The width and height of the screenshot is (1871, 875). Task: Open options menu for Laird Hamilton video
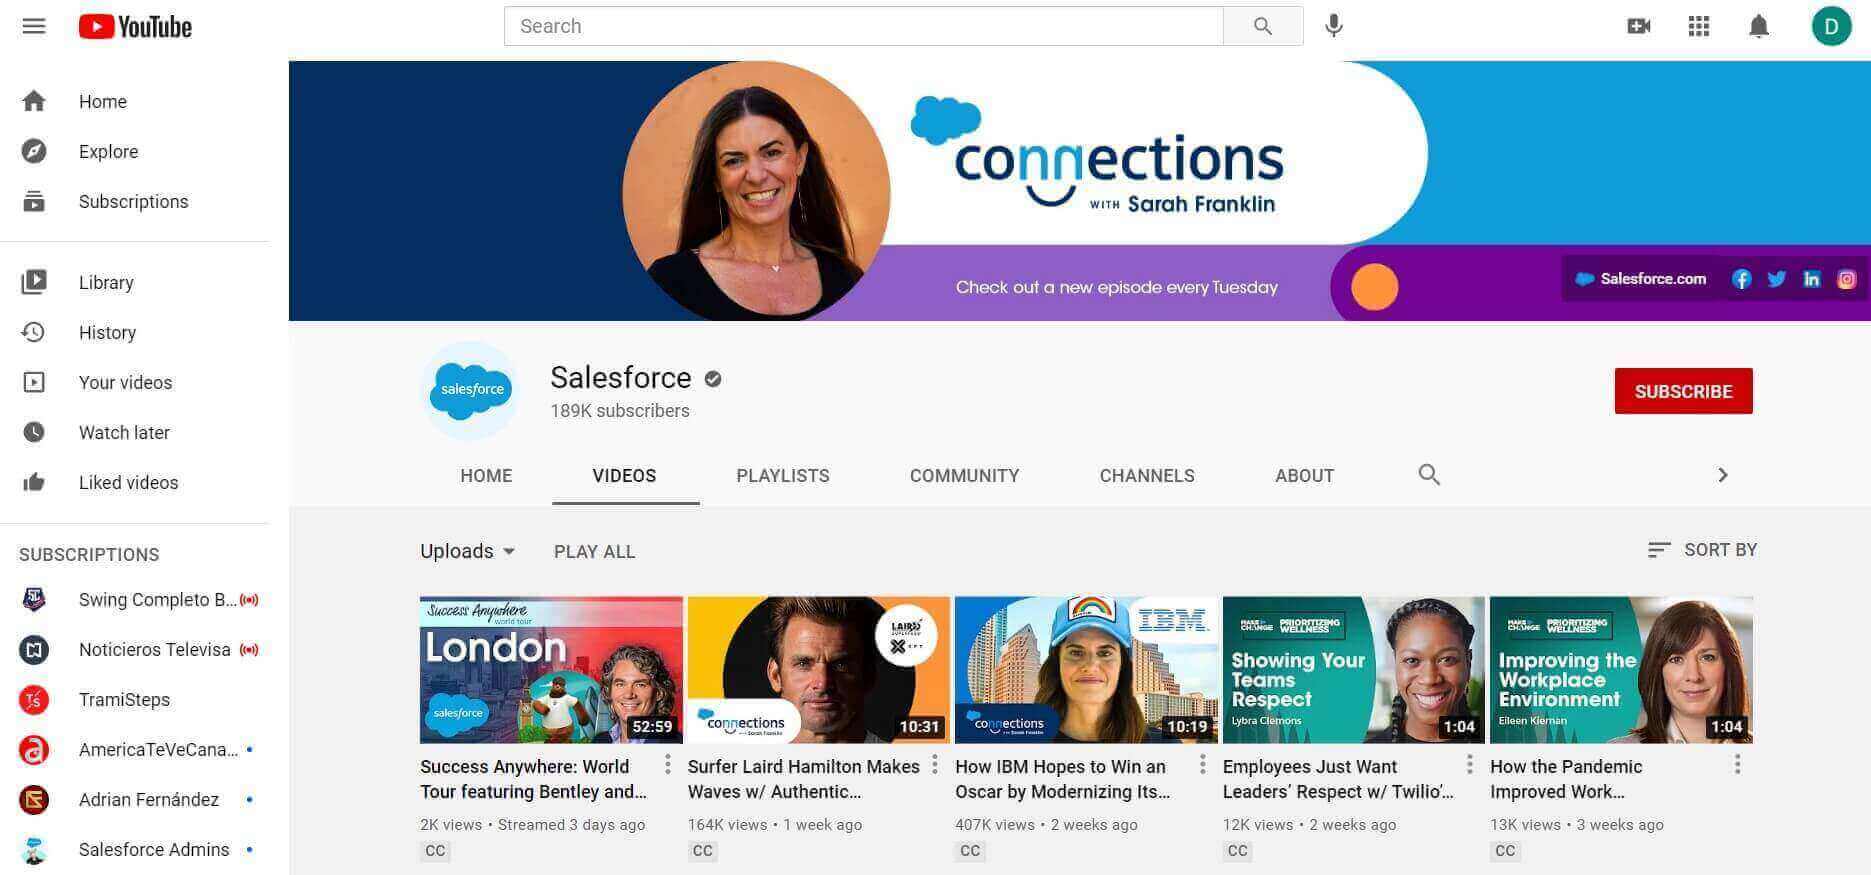(x=935, y=765)
